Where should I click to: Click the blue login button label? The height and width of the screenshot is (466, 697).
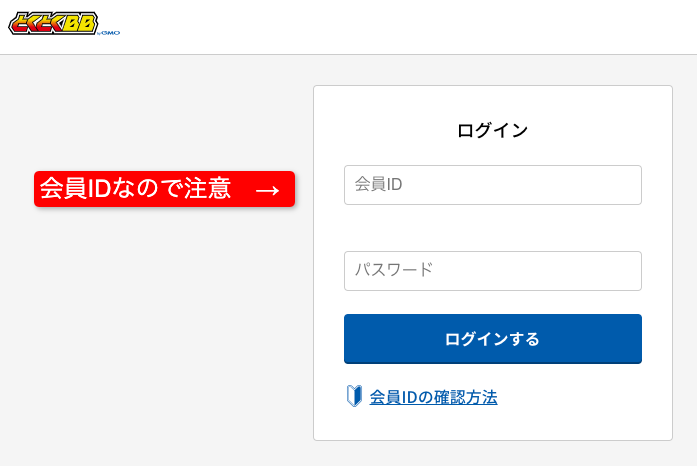493,339
